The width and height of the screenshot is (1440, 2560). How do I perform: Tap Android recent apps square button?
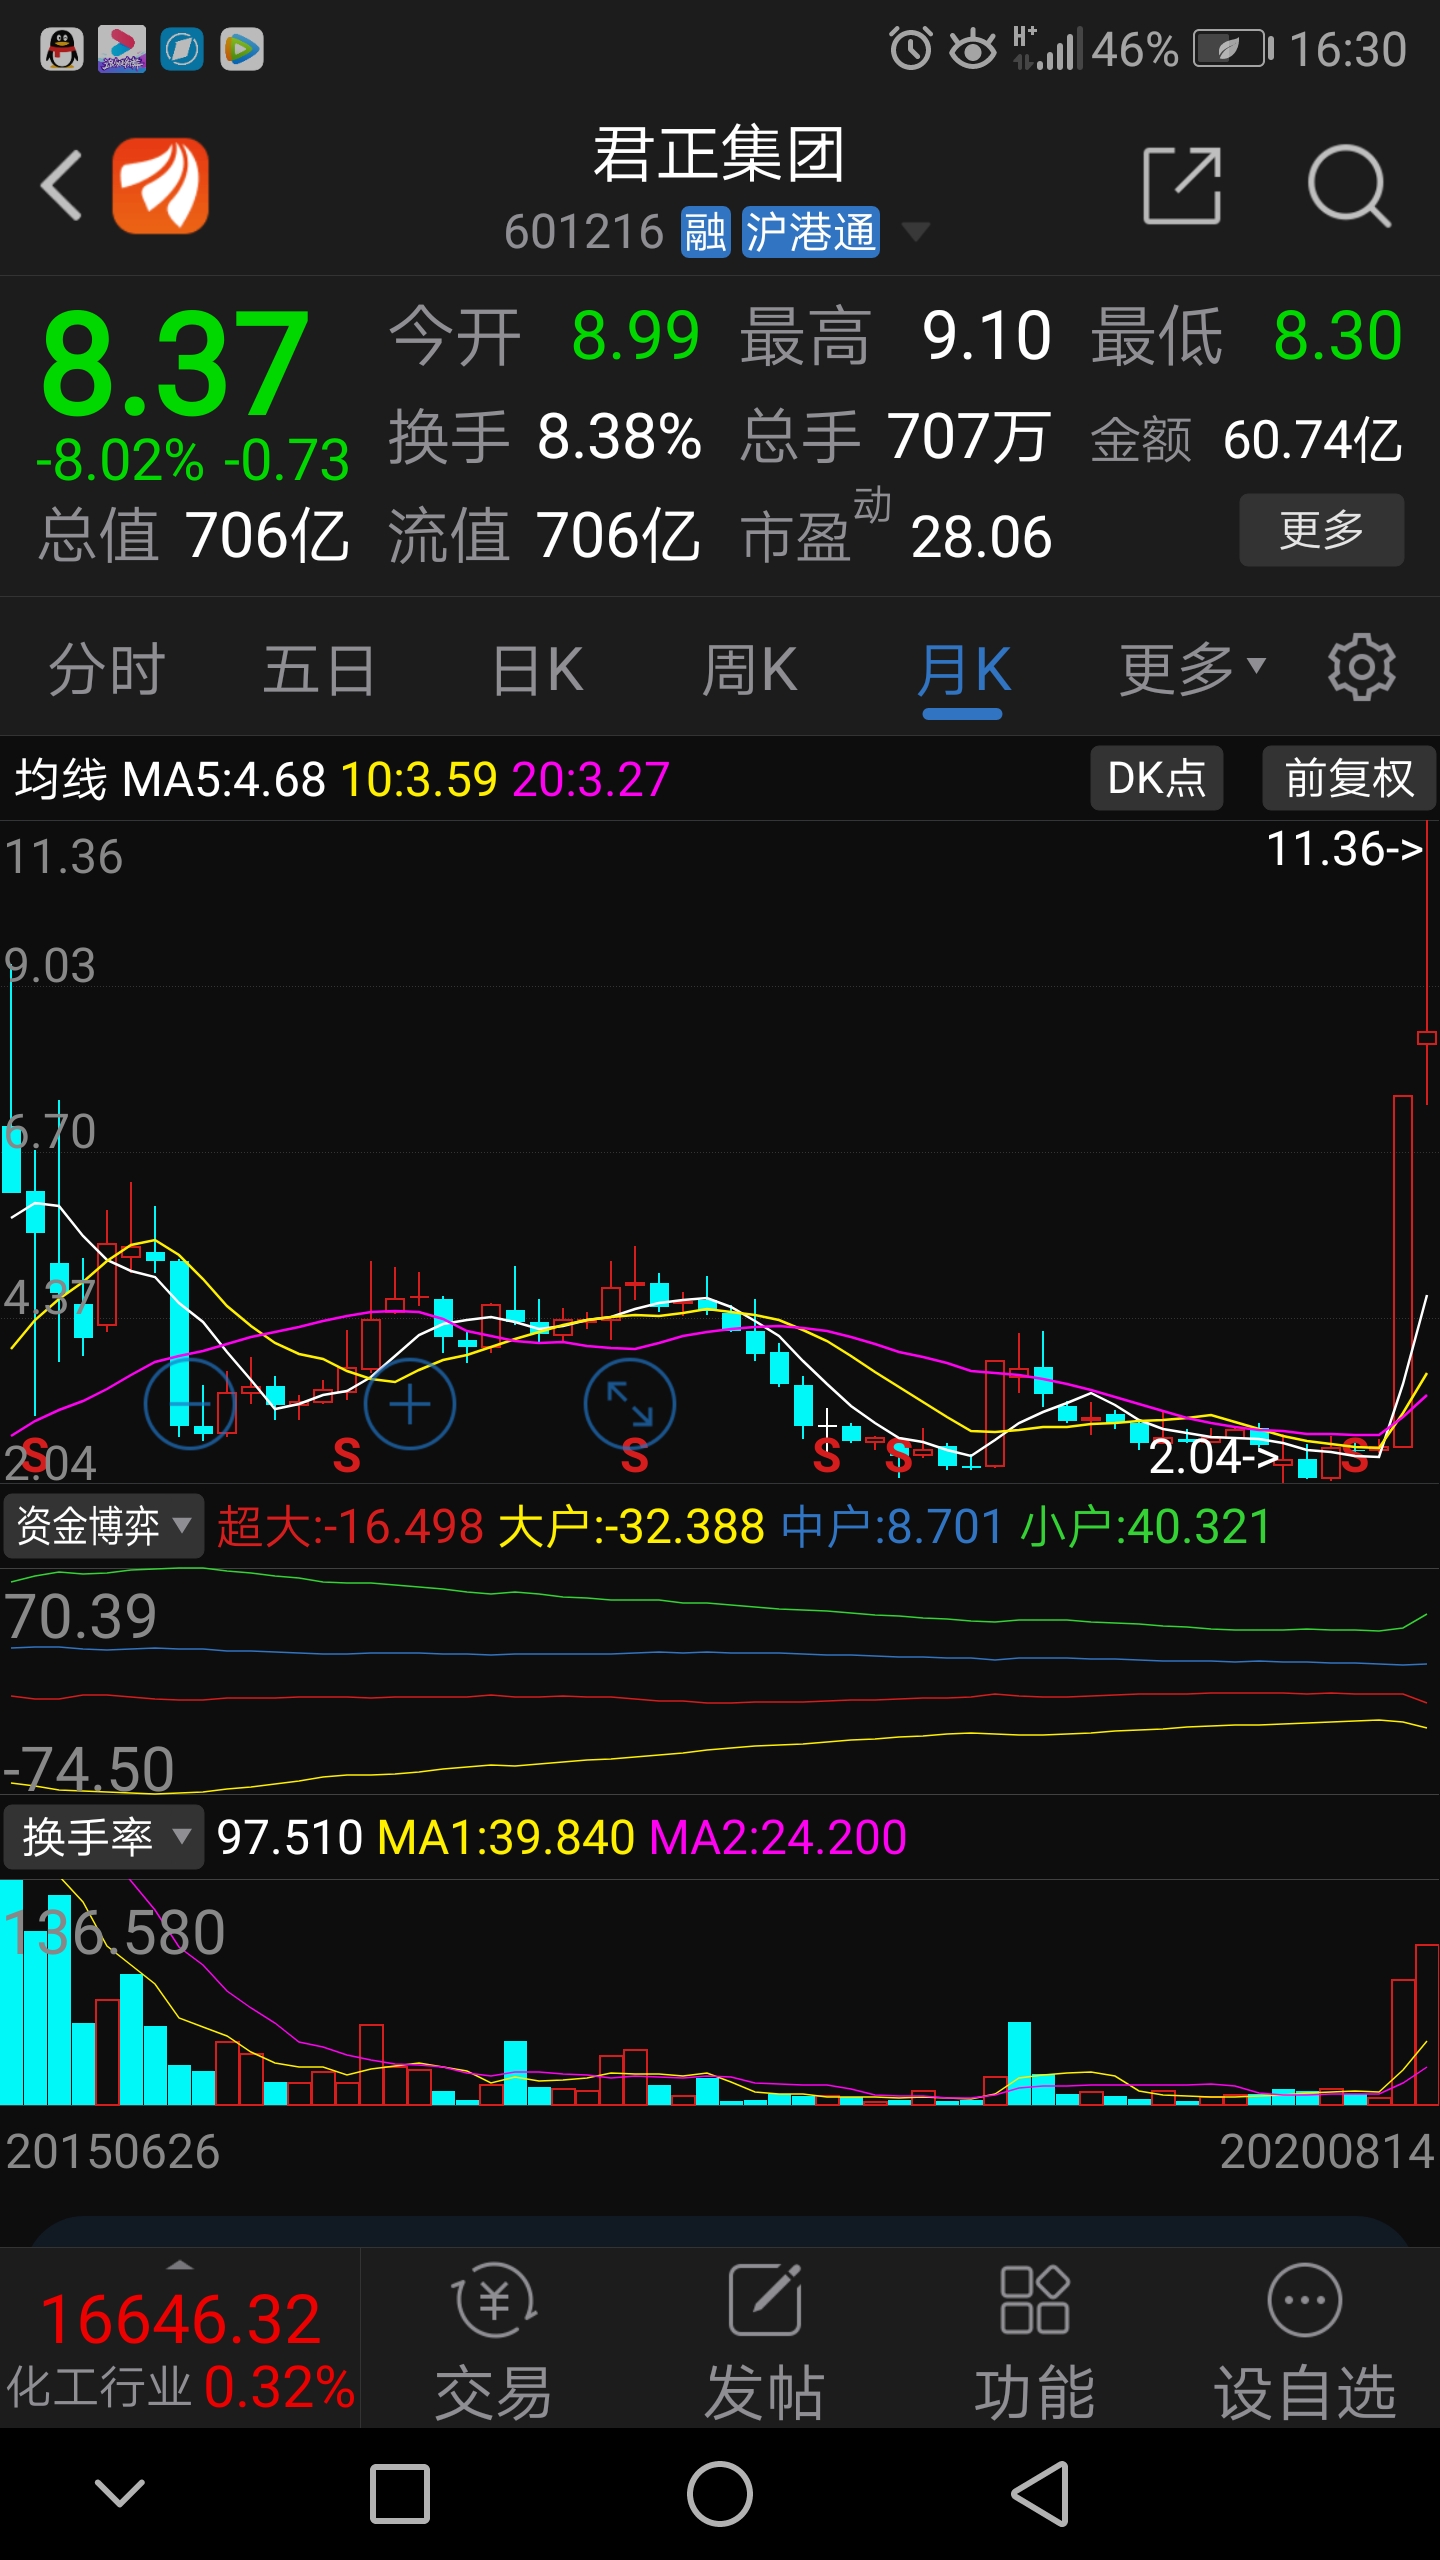tap(400, 2494)
